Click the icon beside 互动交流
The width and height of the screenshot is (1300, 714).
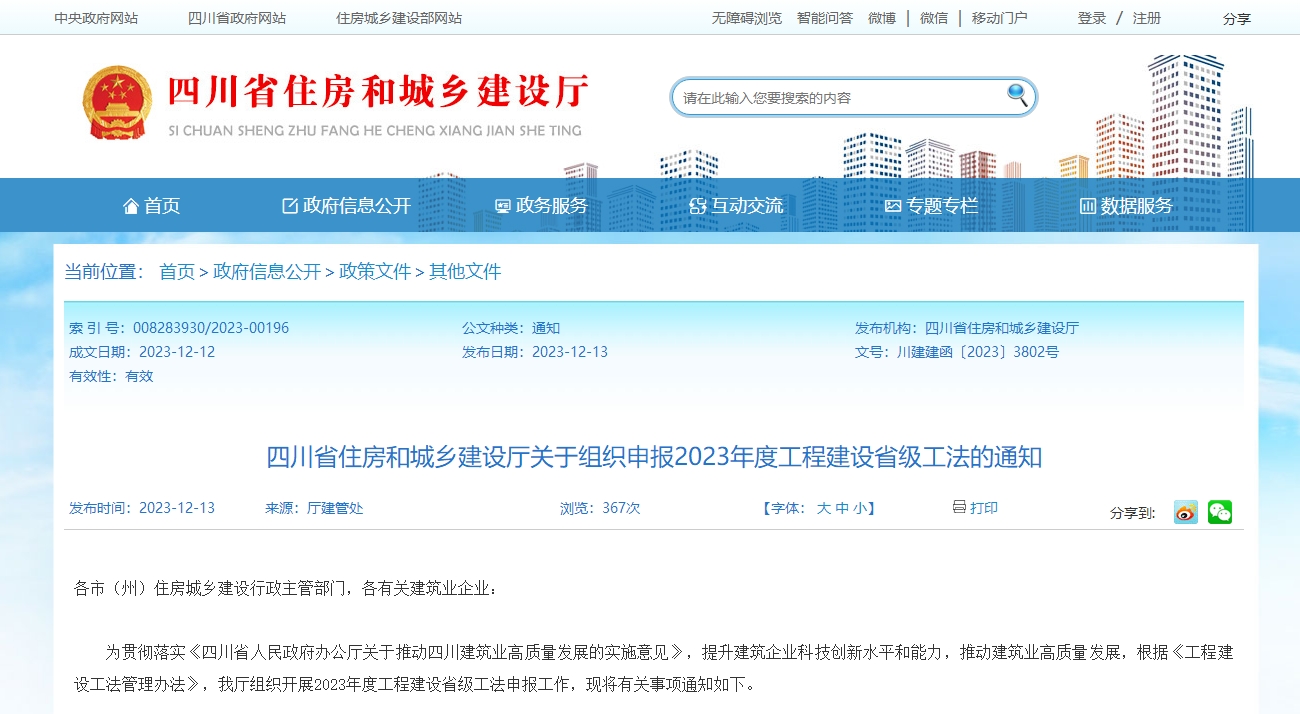coord(697,205)
